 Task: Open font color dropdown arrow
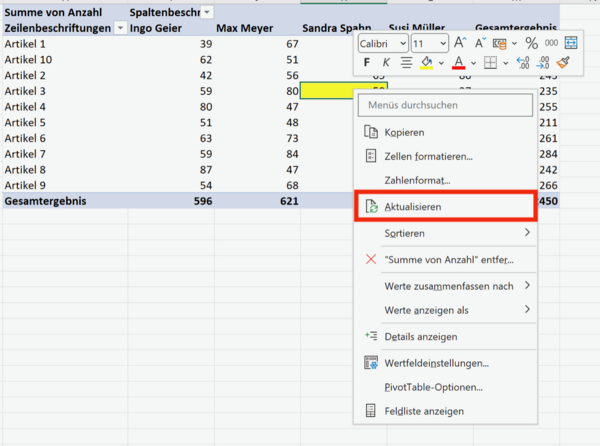point(473,63)
